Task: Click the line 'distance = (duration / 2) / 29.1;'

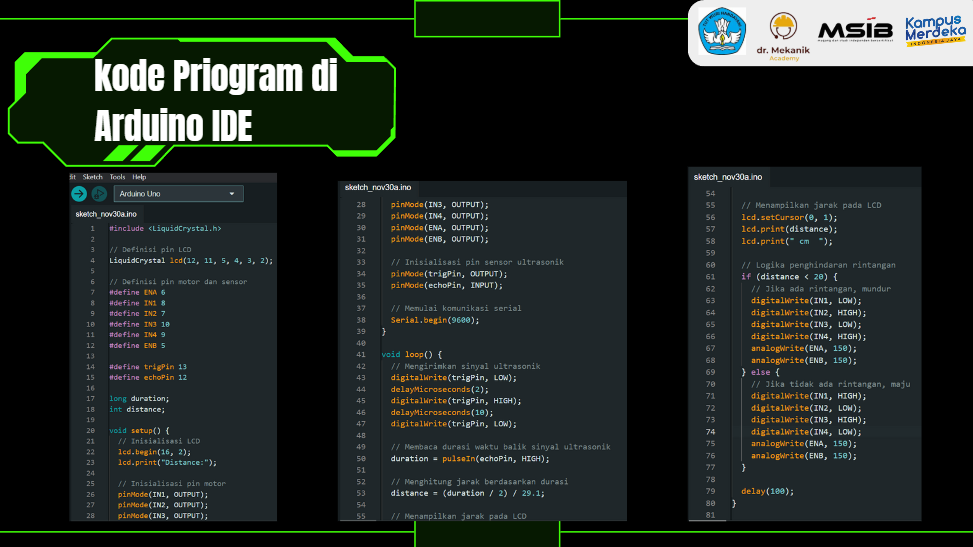Action: tap(467, 493)
